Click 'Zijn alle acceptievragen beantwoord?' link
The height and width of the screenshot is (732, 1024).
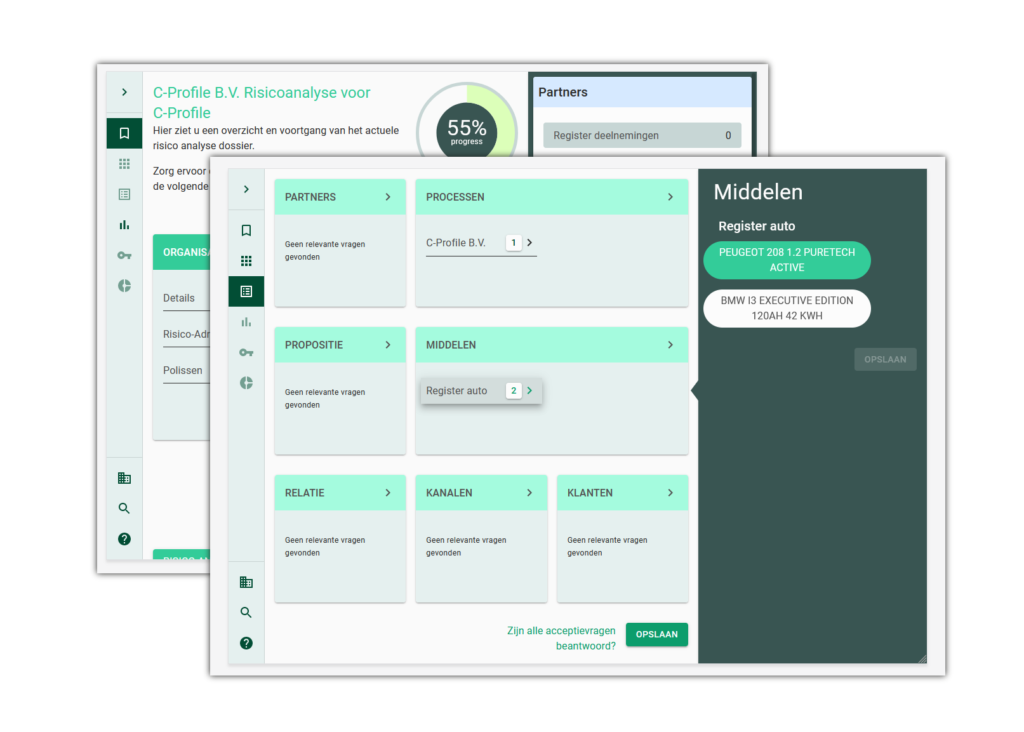pos(561,638)
